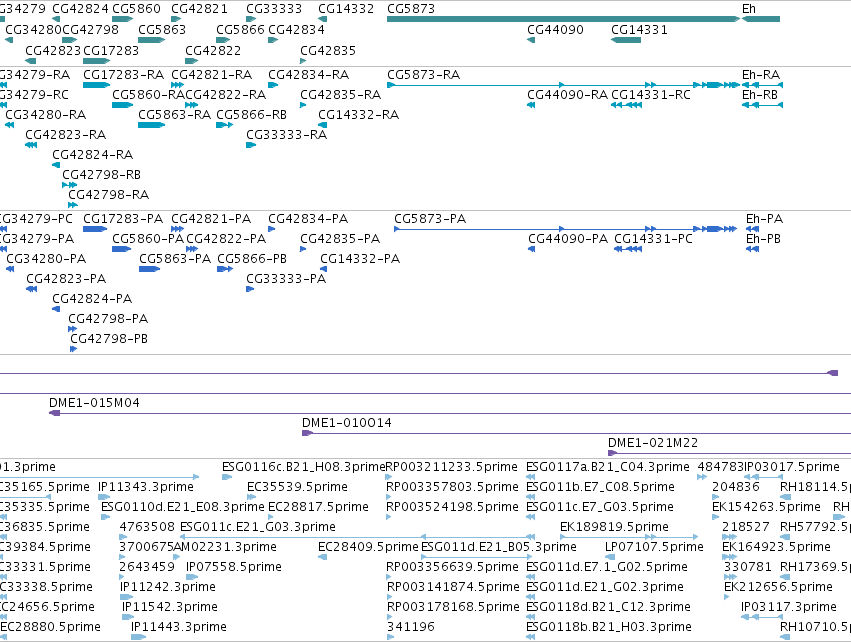Select transcript CG5873-RA
Image resolution: width=851 pixels, height=642 pixels.
[563, 85]
